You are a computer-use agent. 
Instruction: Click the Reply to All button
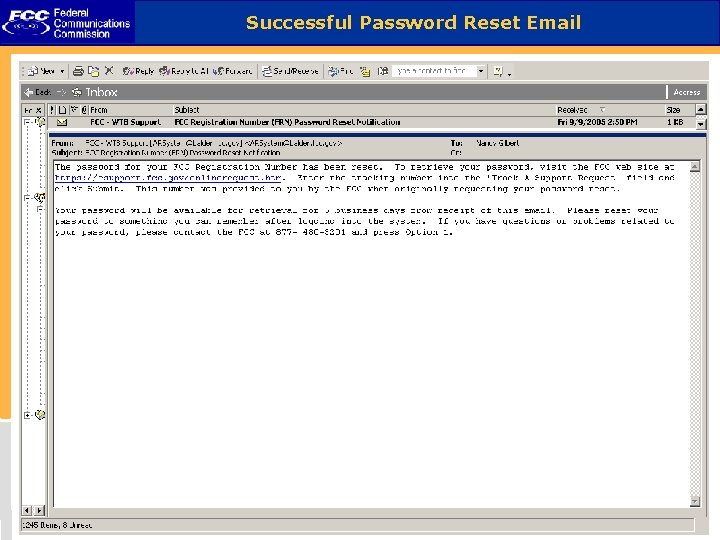pos(184,71)
